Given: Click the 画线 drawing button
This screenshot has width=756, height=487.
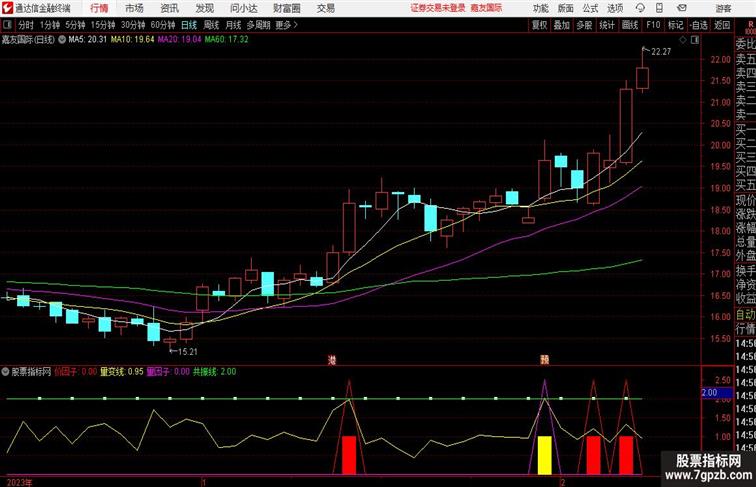Looking at the screenshot, I should pyautogui.click(x=630, y=25).
